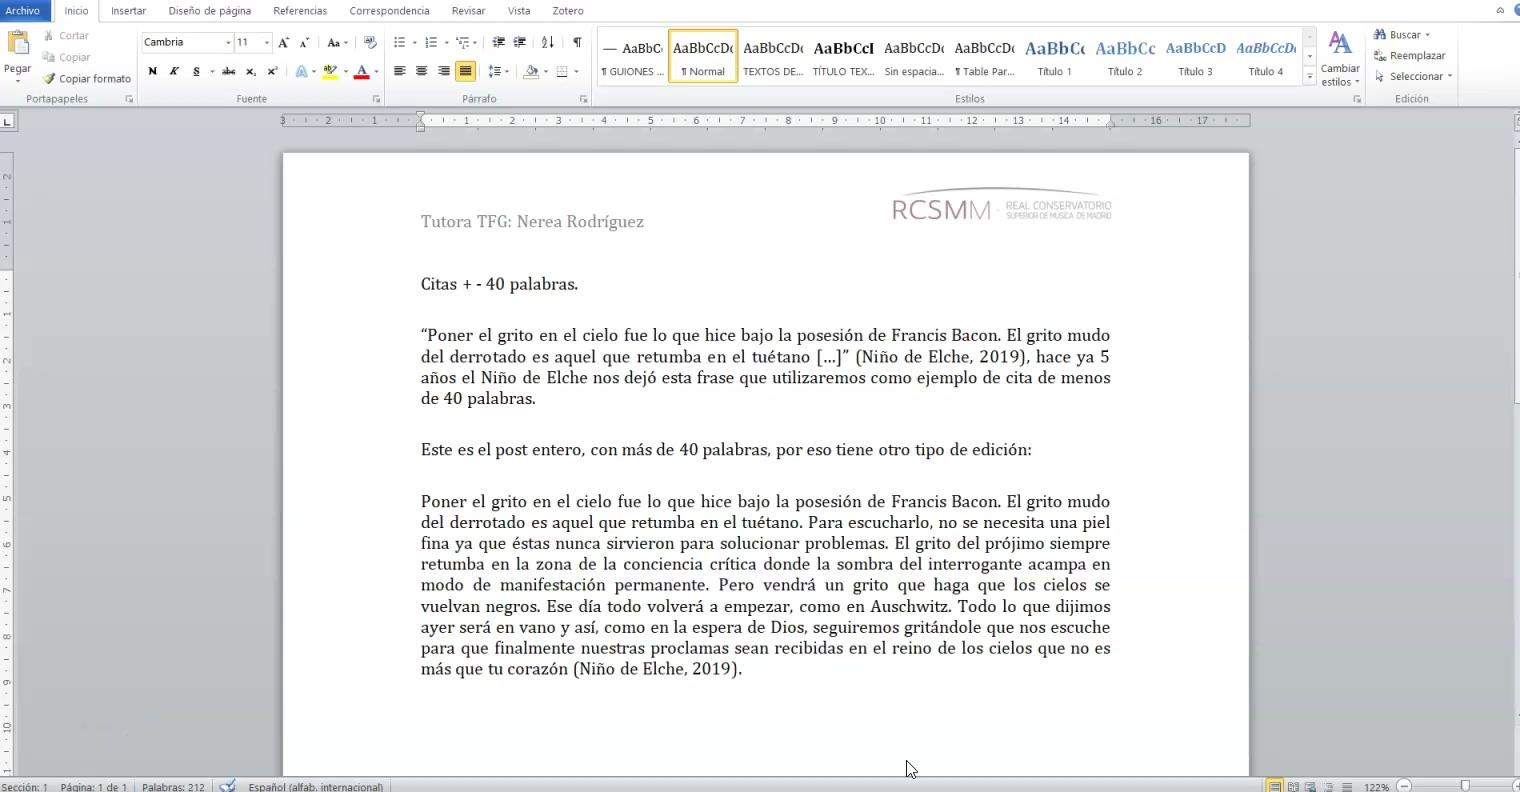Toggle justified alignment
The height and width of the screenshot is (792, 1520).
(465, 72)
